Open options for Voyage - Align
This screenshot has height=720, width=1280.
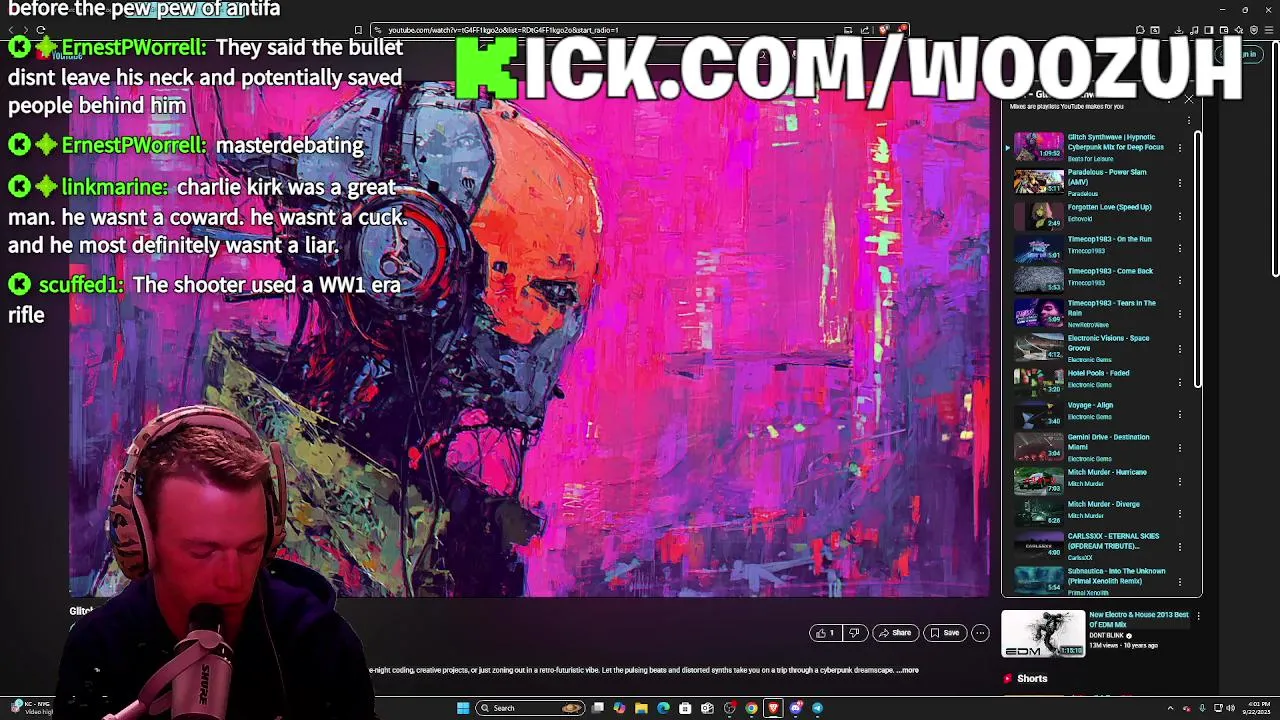(x=1180, y=414)
